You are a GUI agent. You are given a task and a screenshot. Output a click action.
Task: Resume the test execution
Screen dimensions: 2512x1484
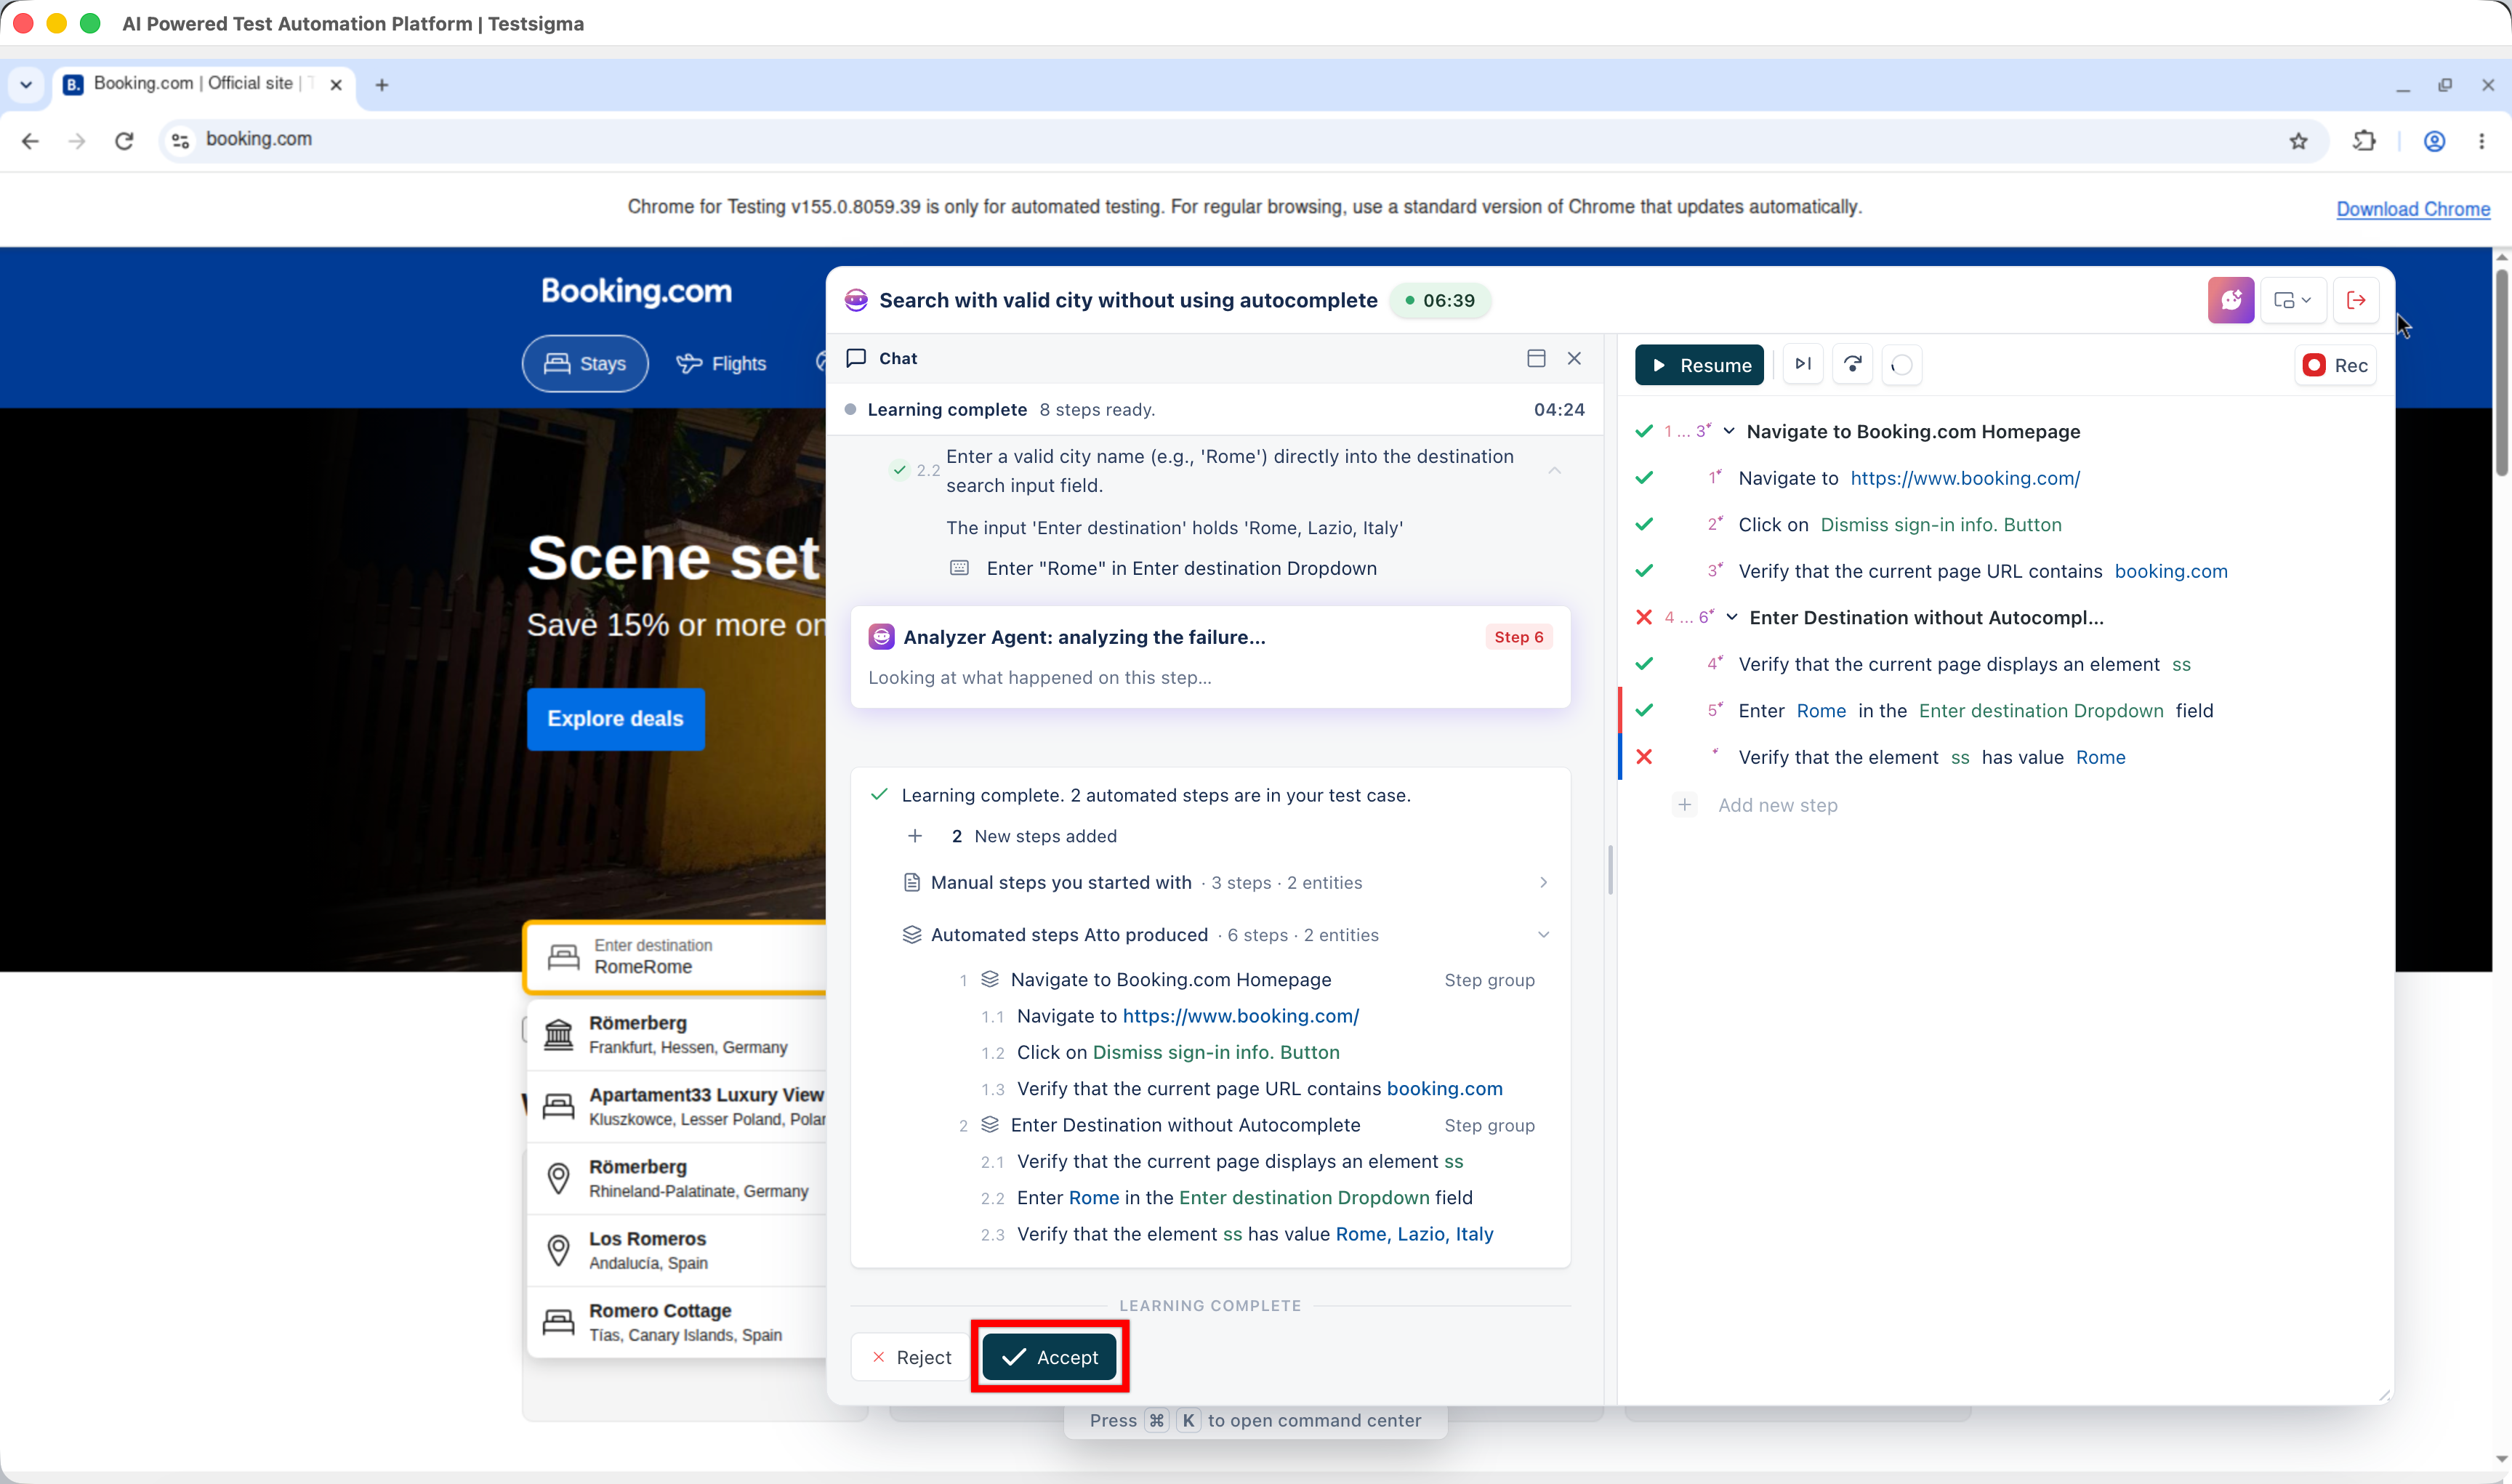(1699, 365)
